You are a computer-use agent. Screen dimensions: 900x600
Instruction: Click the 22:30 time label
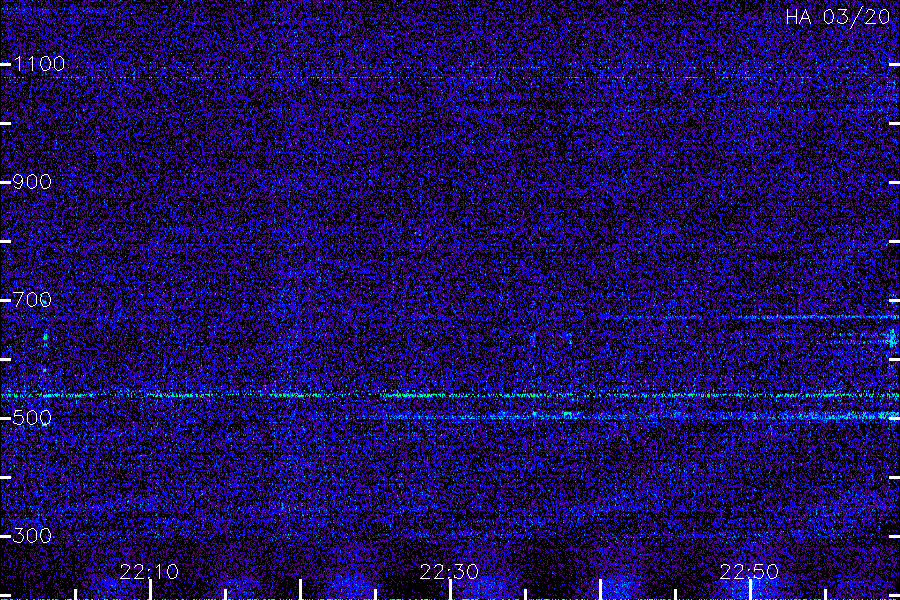449,572
